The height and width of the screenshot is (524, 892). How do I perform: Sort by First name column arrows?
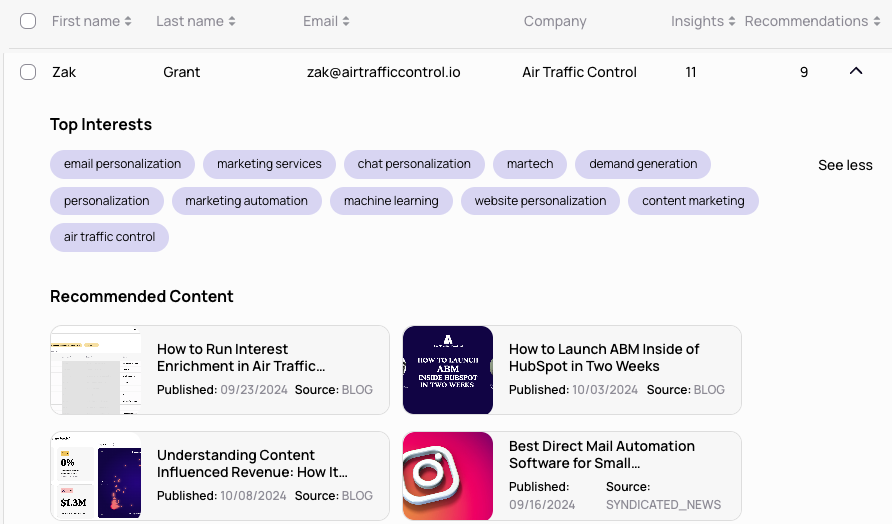coord(128,21)
